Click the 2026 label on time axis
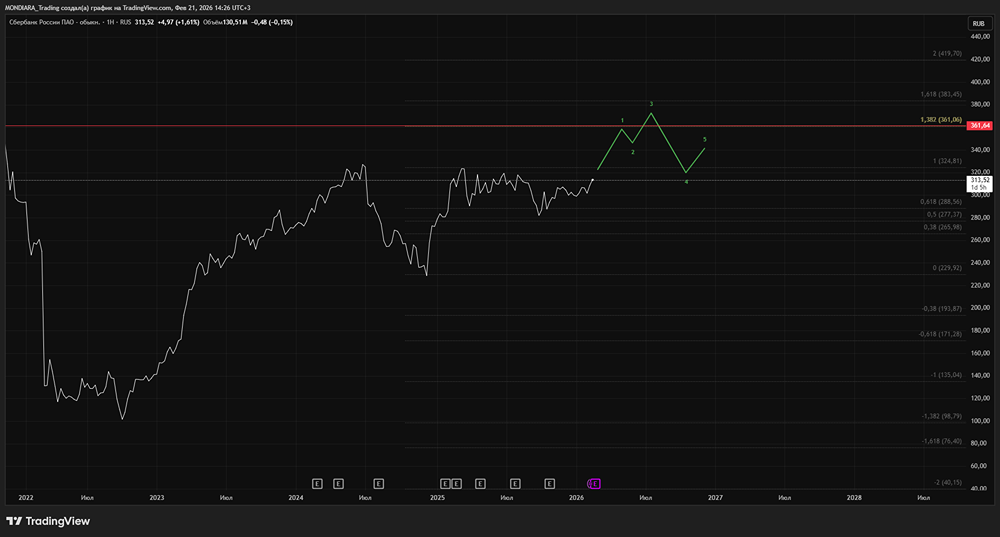 577,497
